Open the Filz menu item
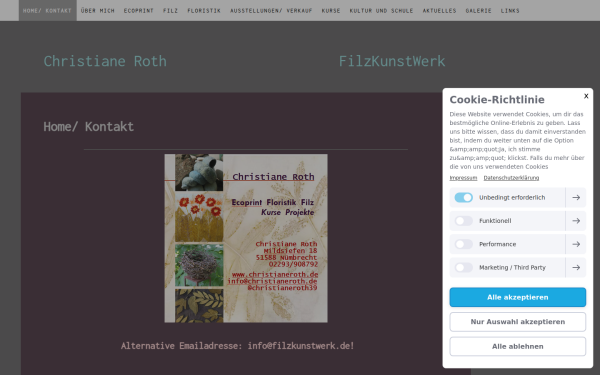Image resolution: width=600 pixels, height=375 pixels. click(x=170, y=11)
